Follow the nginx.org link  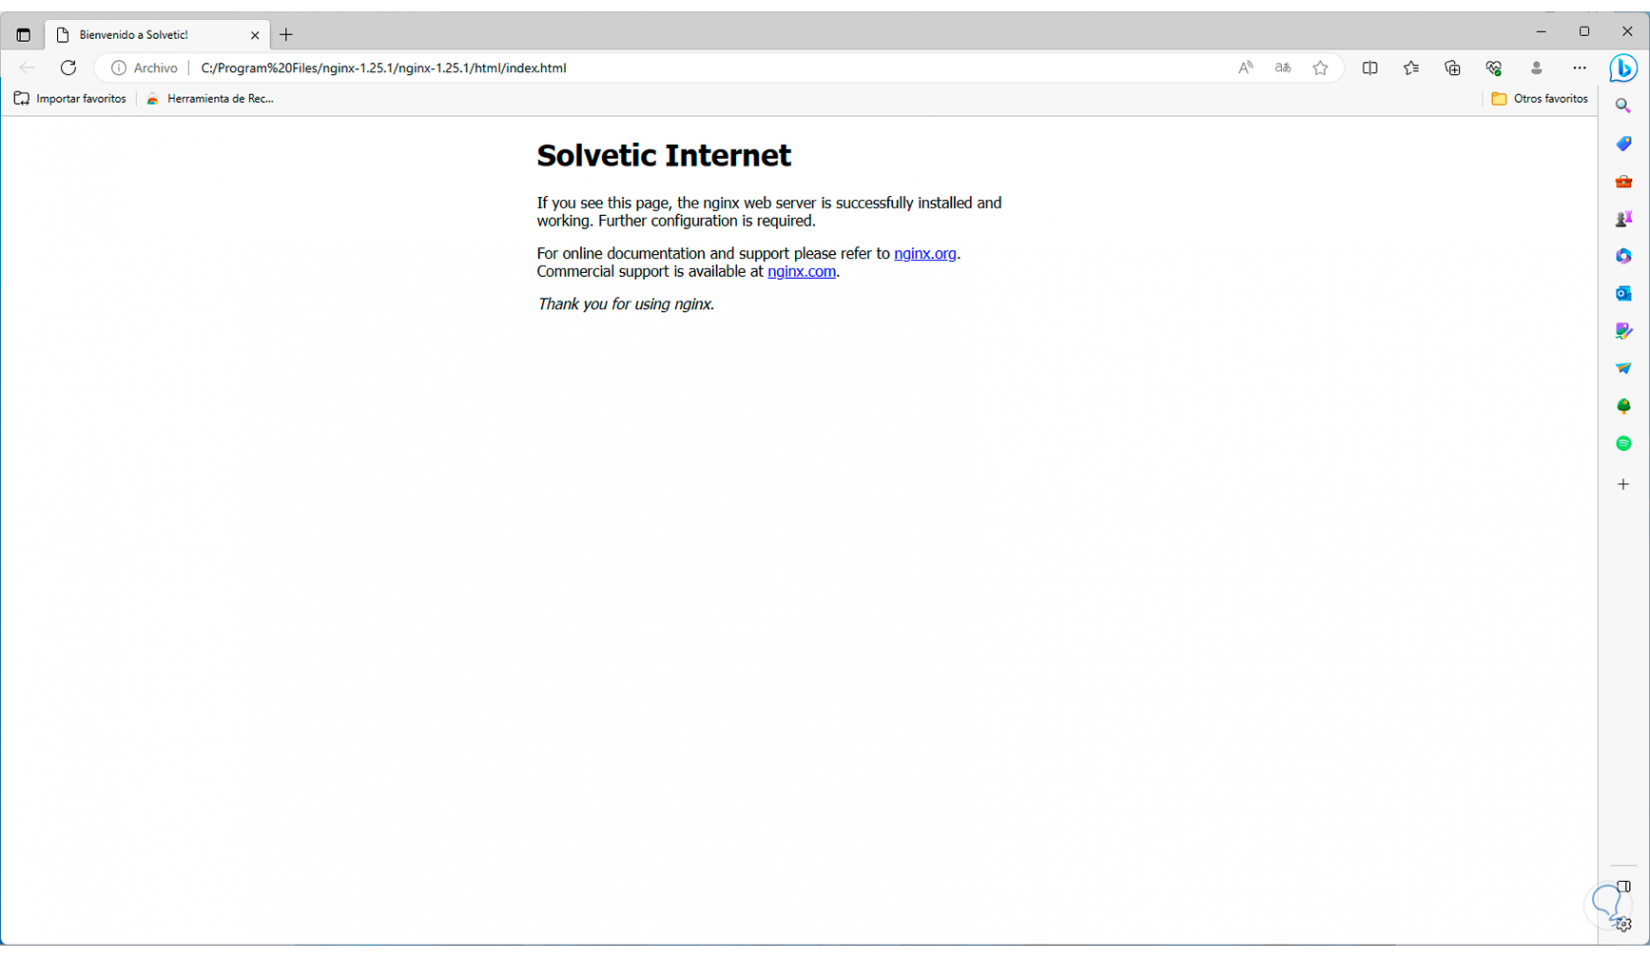click(925, 254)
